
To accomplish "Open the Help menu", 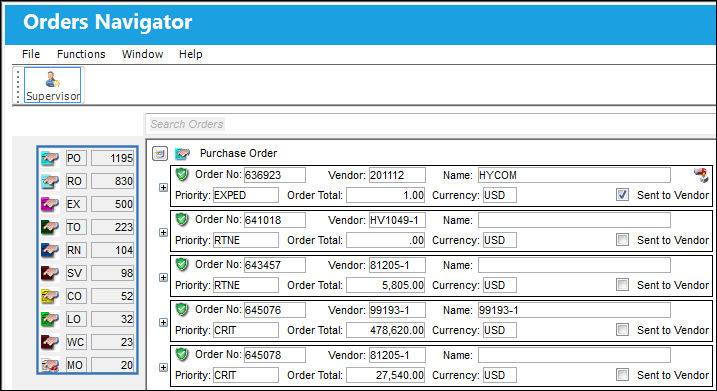I will 191,54.
